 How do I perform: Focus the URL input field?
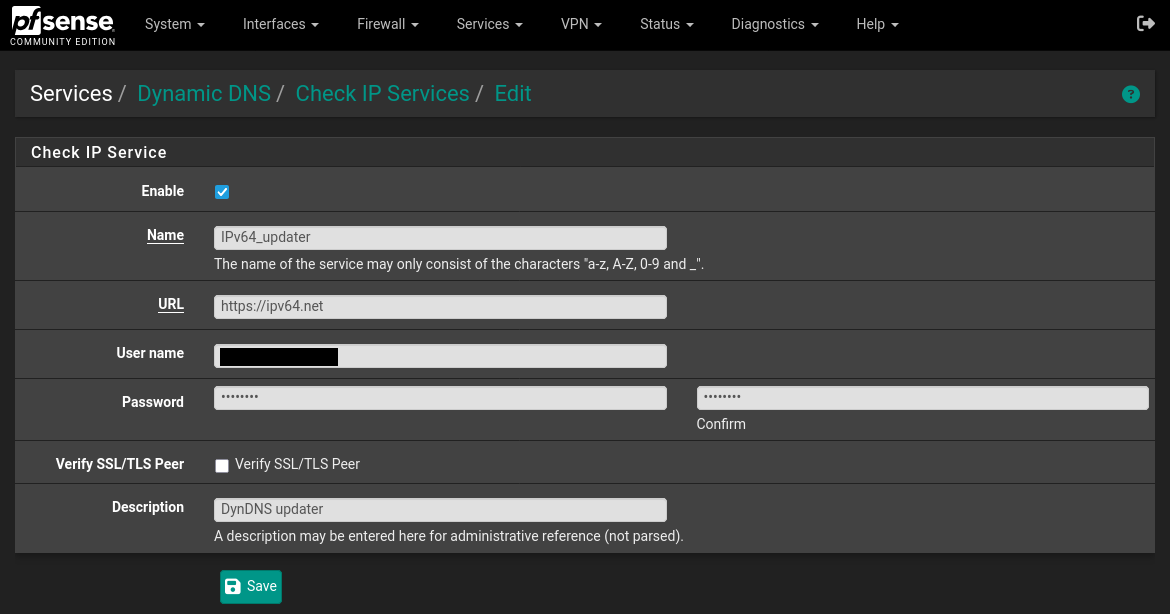440,307
